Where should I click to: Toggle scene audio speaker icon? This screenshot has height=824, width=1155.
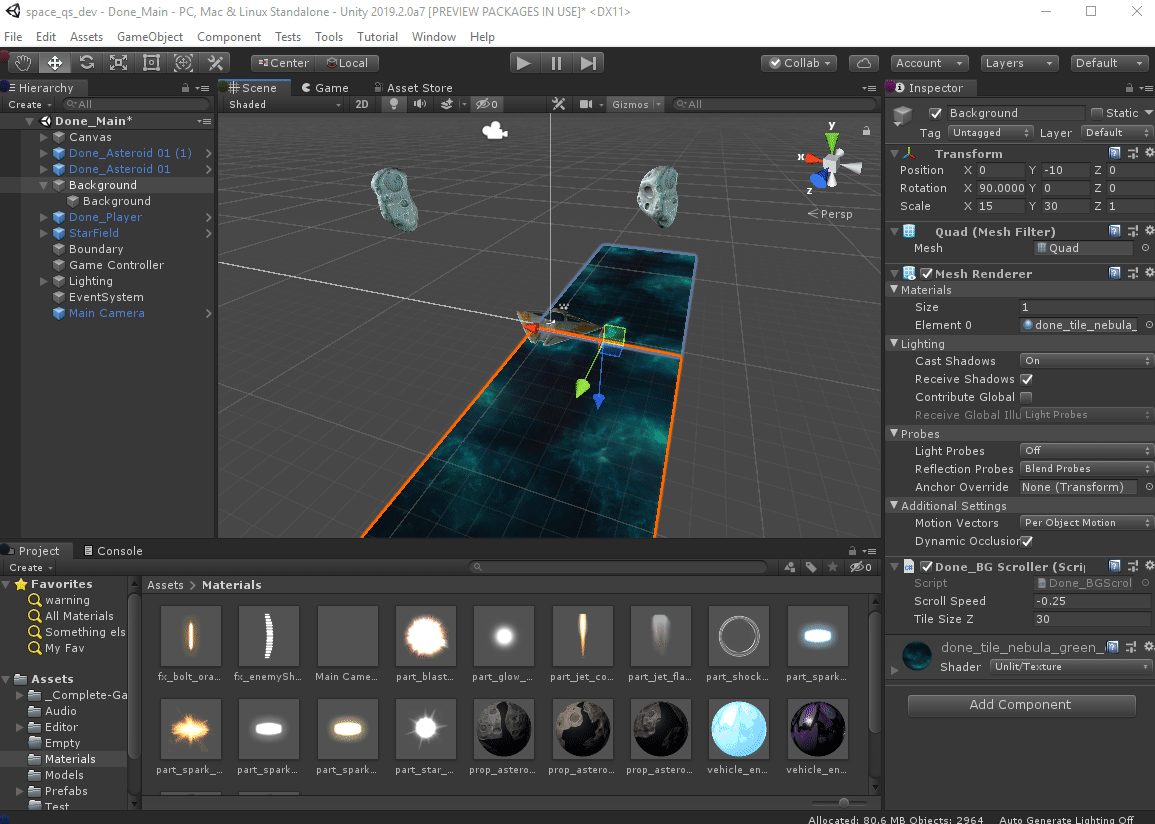click(420, 105)
